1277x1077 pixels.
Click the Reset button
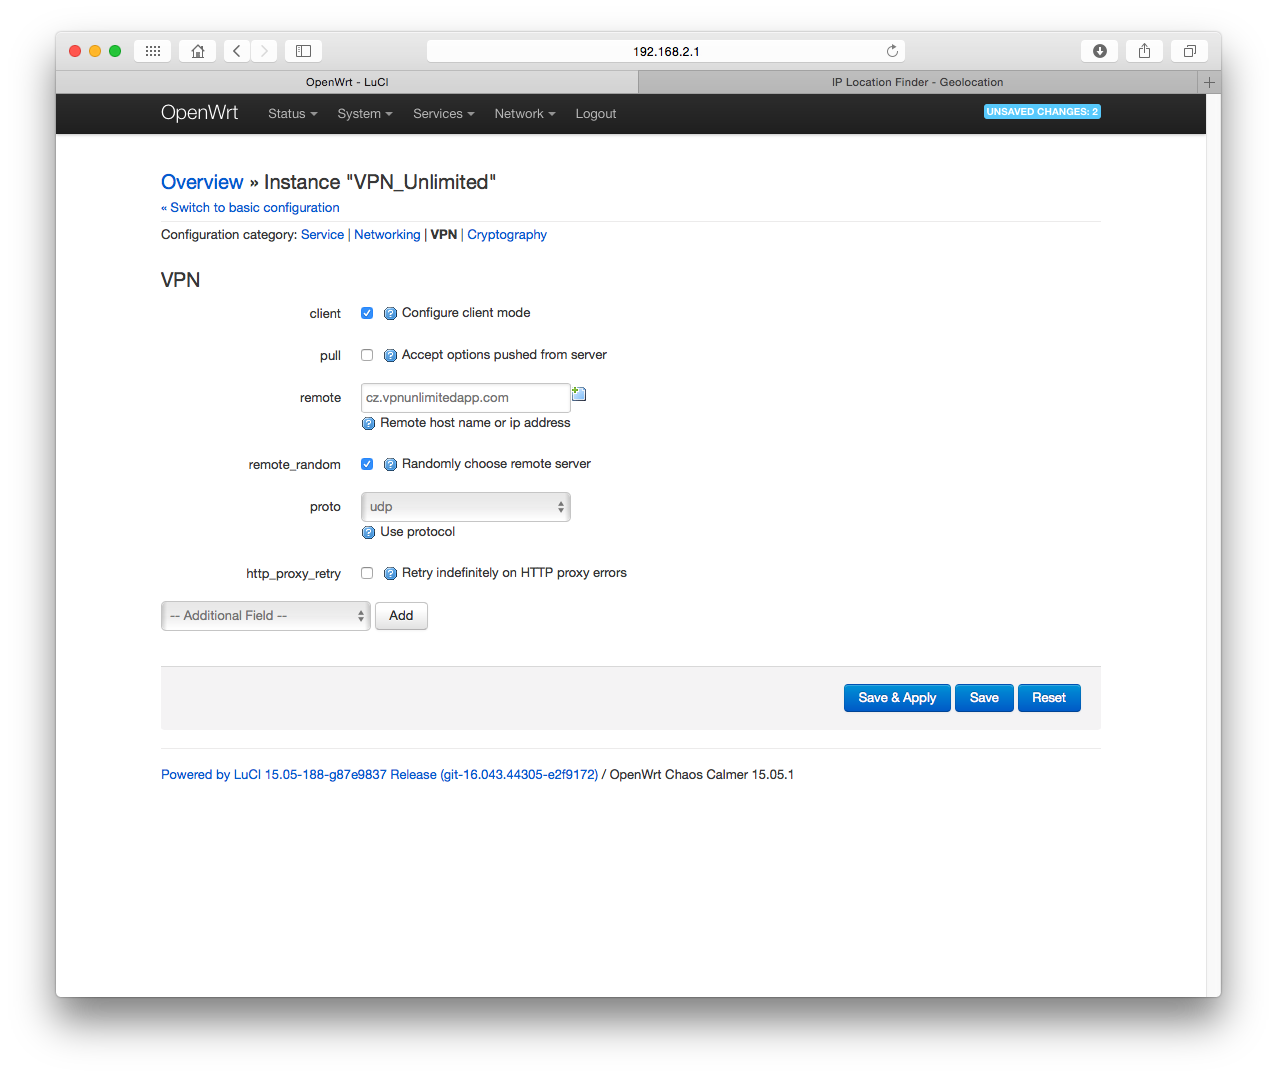point(1049,698)
